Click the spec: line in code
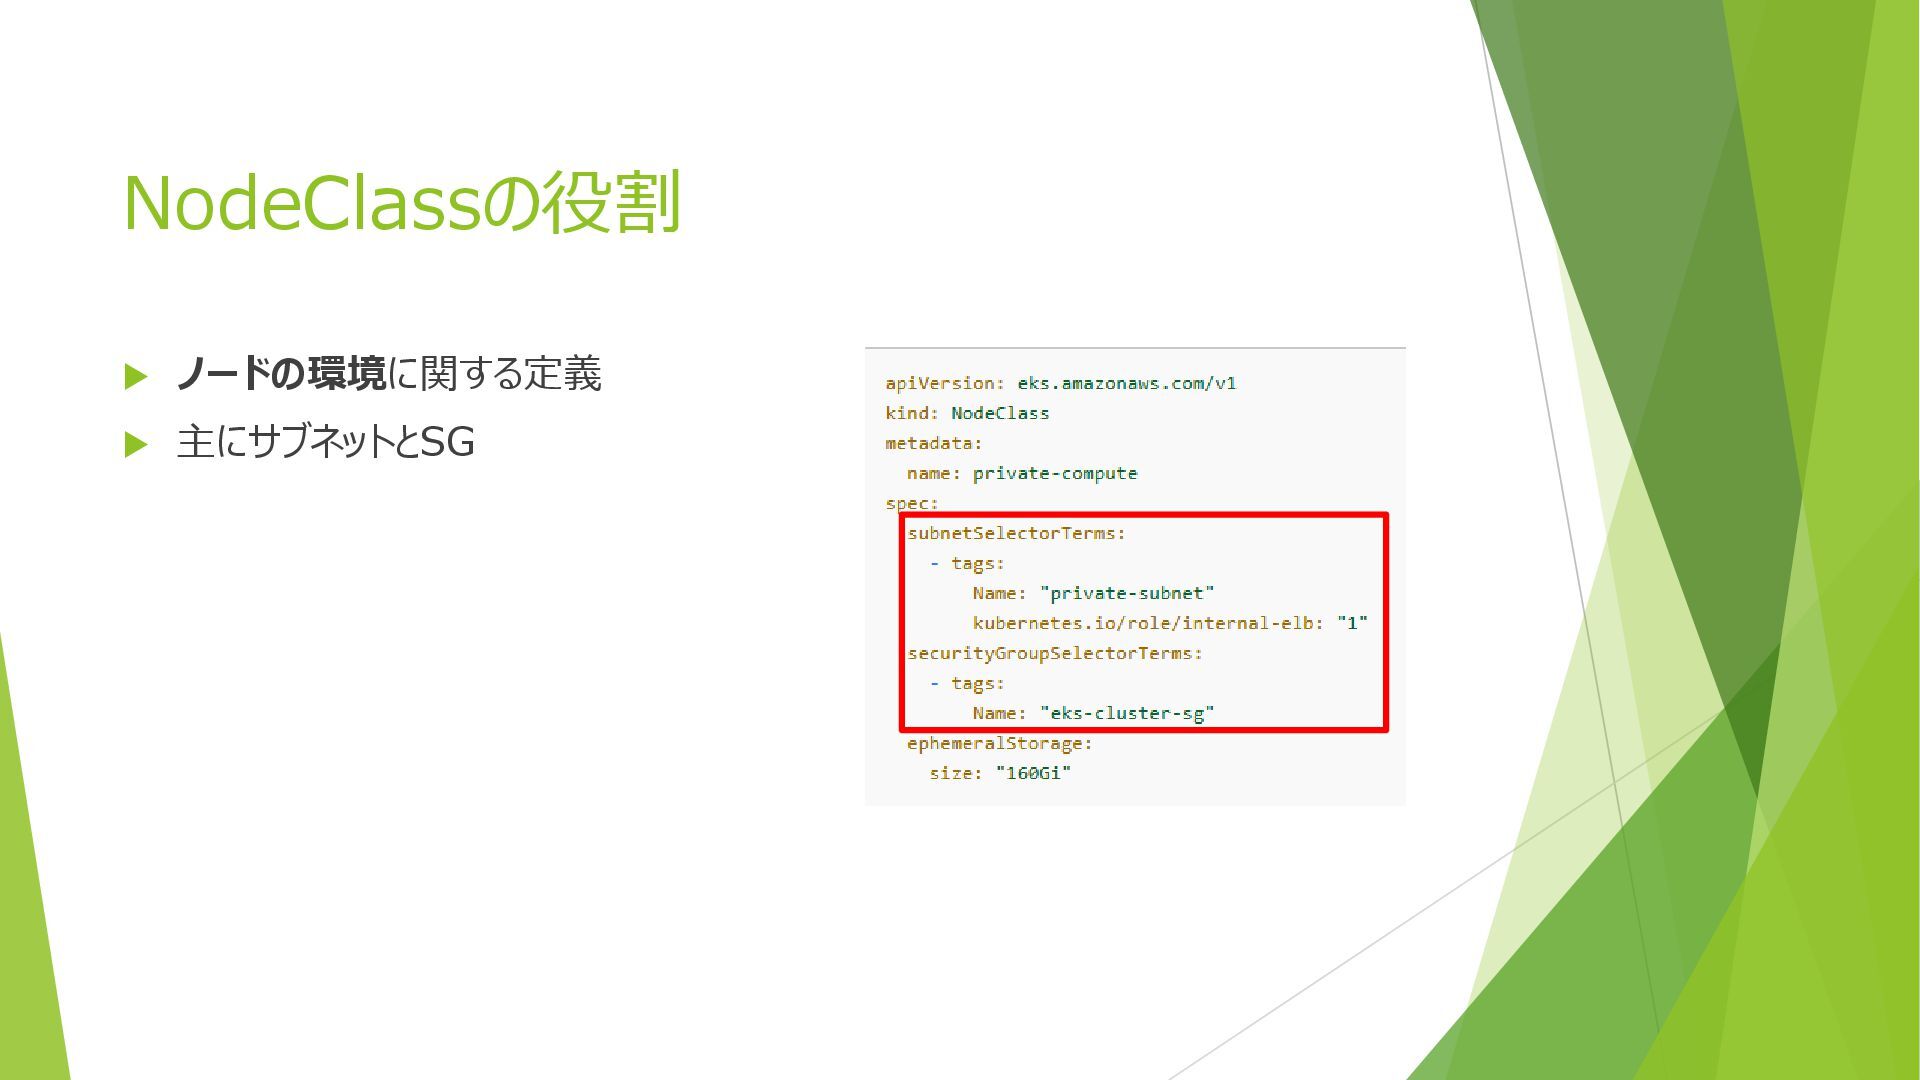This screenshot has height=1080, width=1920. pyautogui.click(x=911, y=503)
